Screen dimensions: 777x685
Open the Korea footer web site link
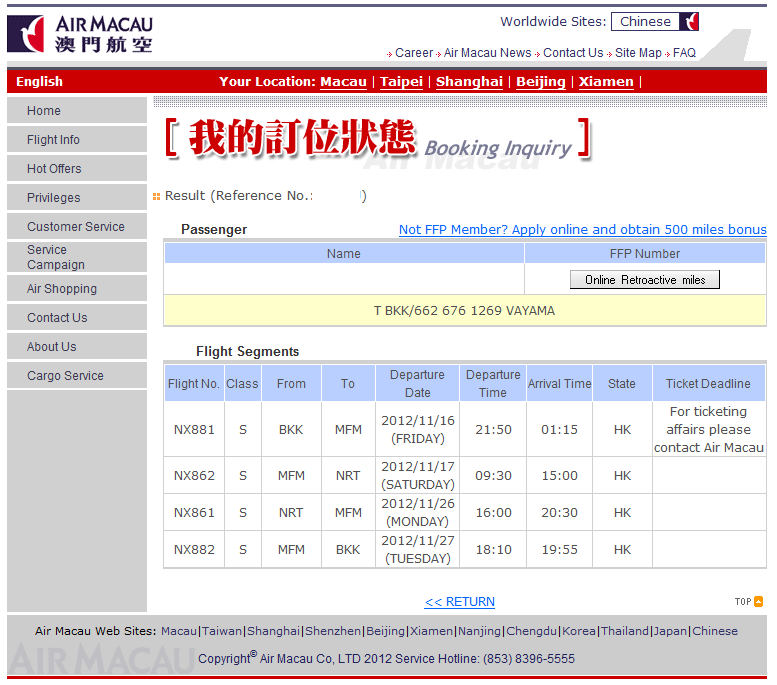[578, 631]
